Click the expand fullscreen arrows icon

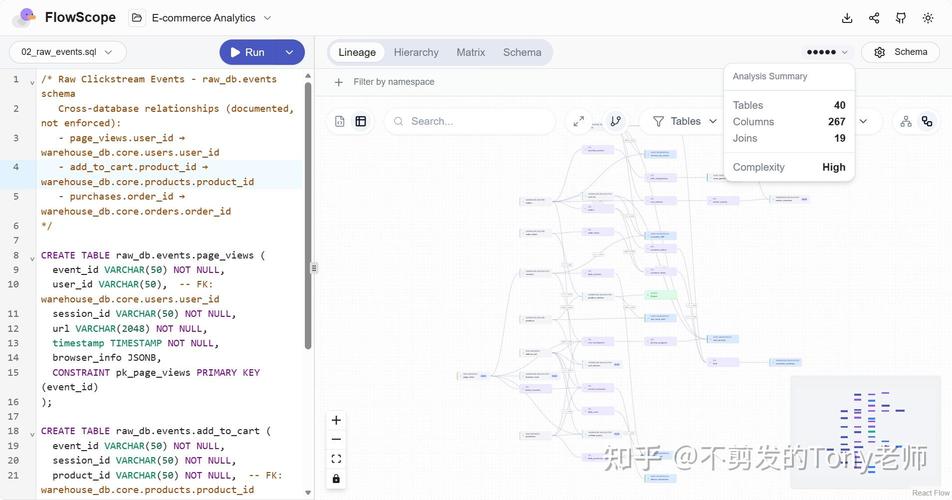pyautogui.click(x=579, y=121)
